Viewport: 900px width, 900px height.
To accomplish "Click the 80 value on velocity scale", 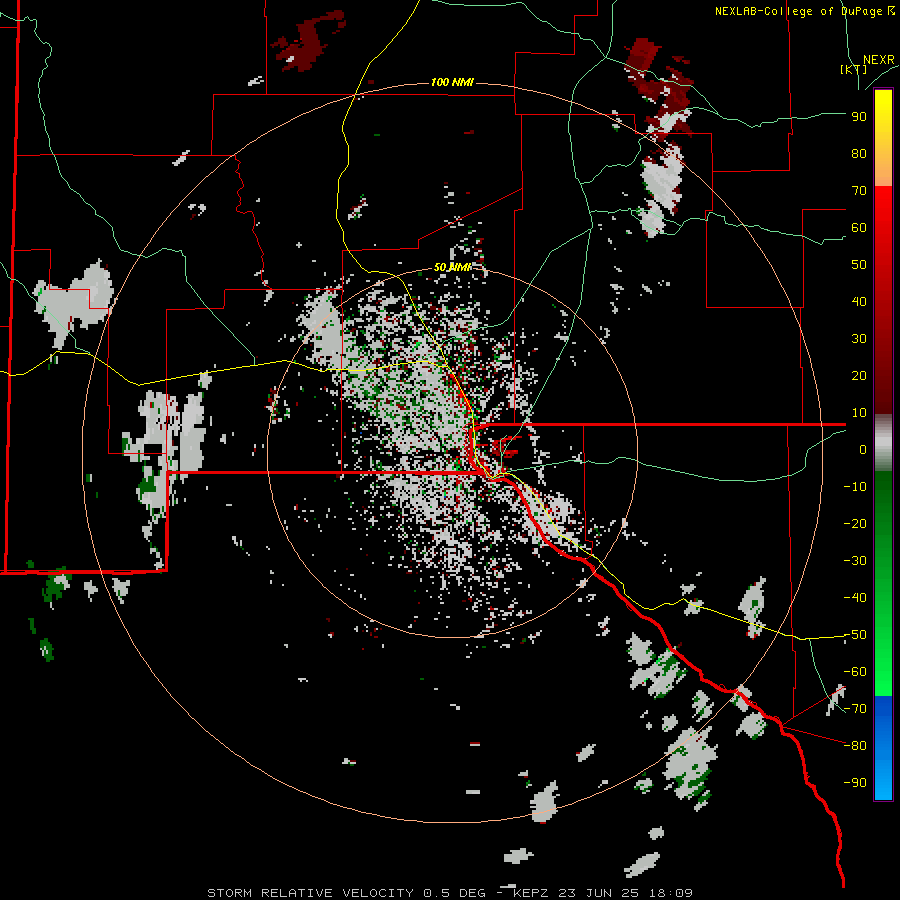I will [x=859, y=154].
